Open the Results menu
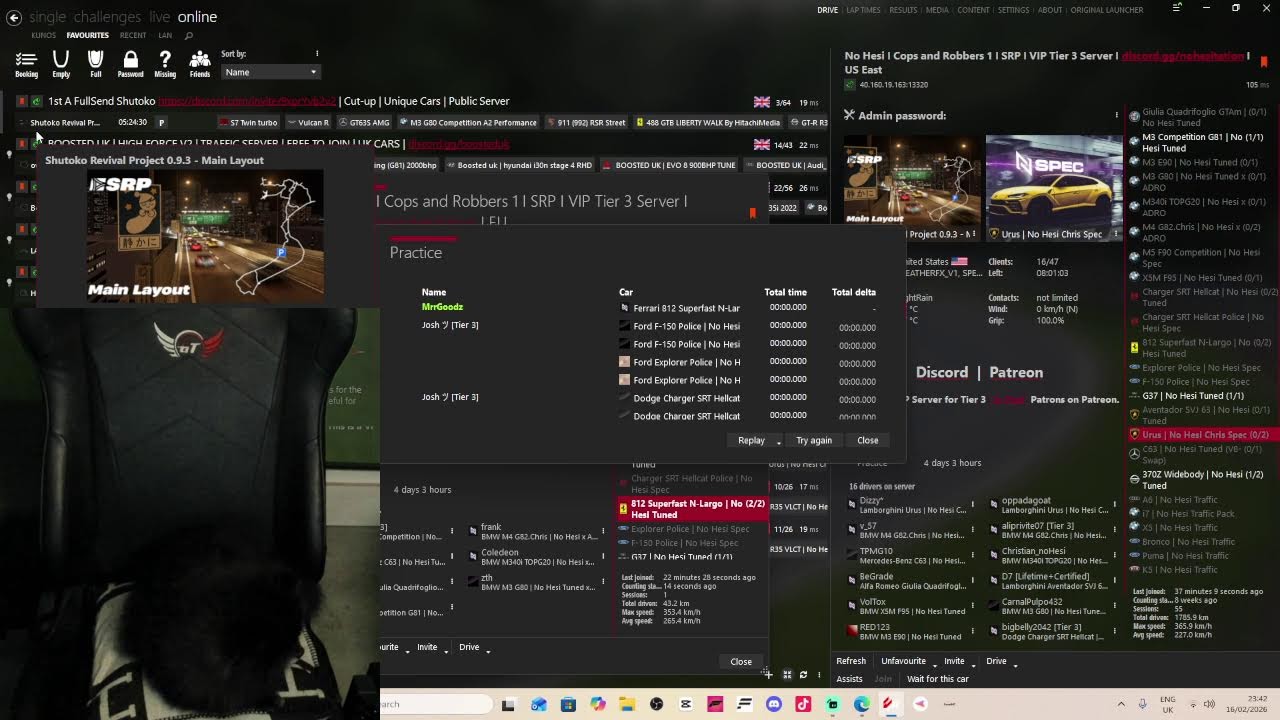This screenshot has width=1280, height=720. (903, 10)
